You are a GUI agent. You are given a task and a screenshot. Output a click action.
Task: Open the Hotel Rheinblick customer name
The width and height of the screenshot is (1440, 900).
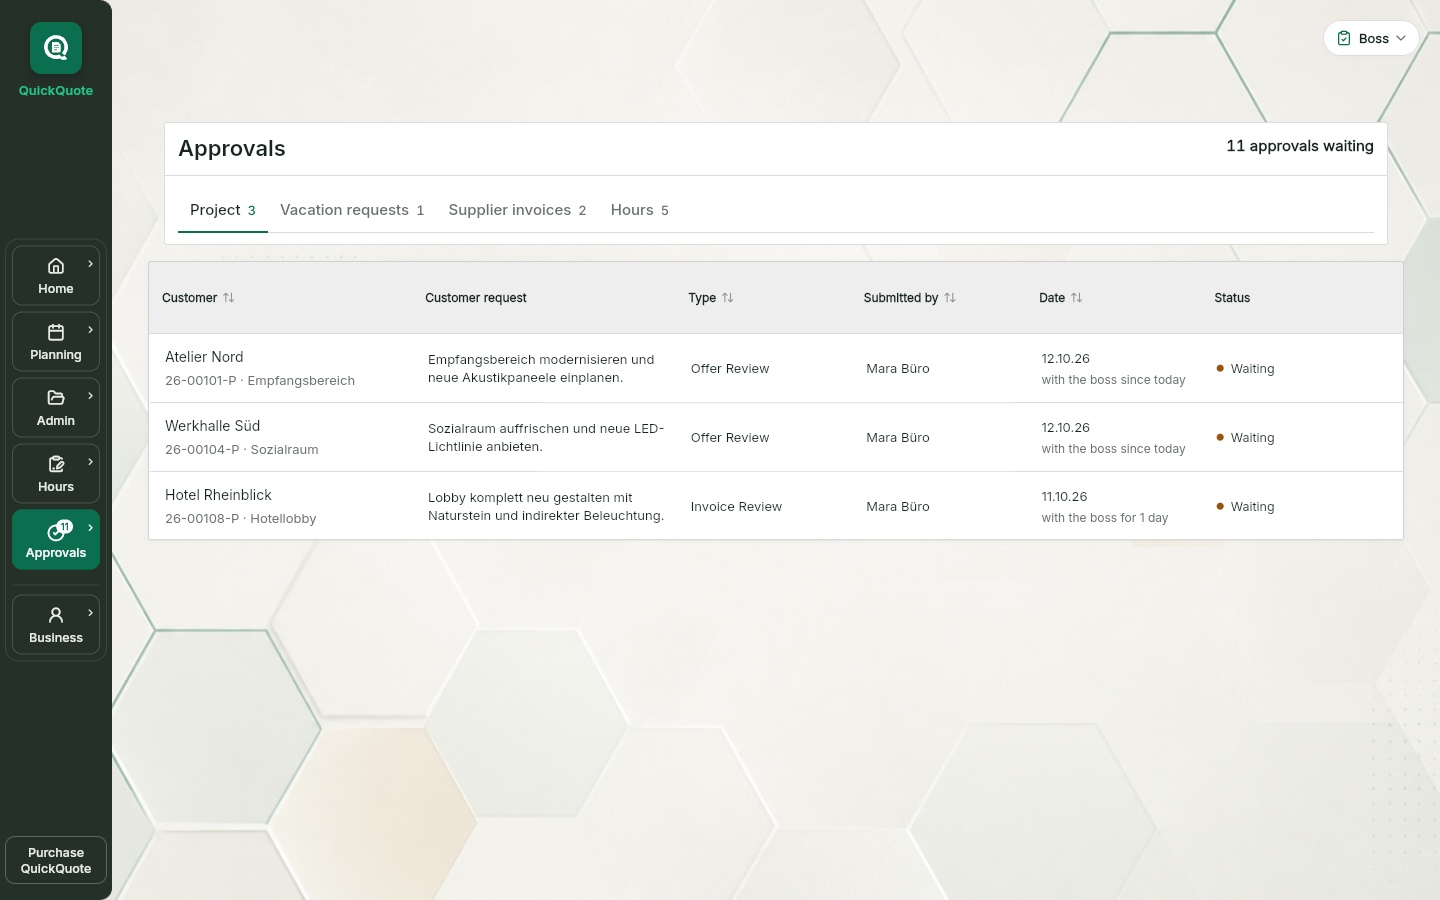(x=218, y=495)
